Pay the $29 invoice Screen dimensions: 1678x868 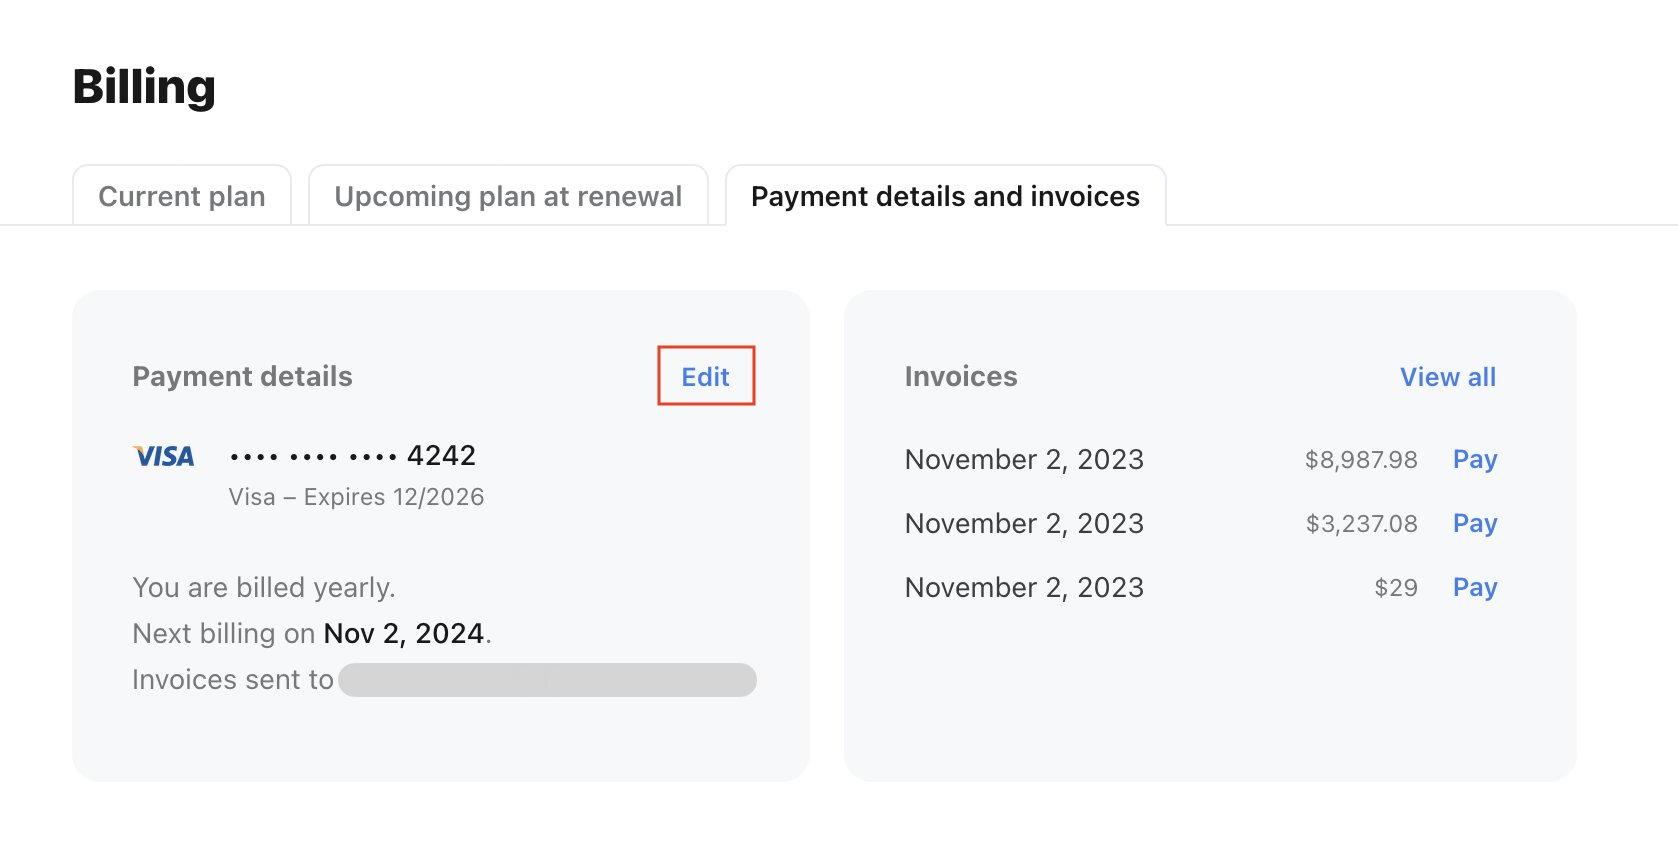click(x=1475, y=587)
